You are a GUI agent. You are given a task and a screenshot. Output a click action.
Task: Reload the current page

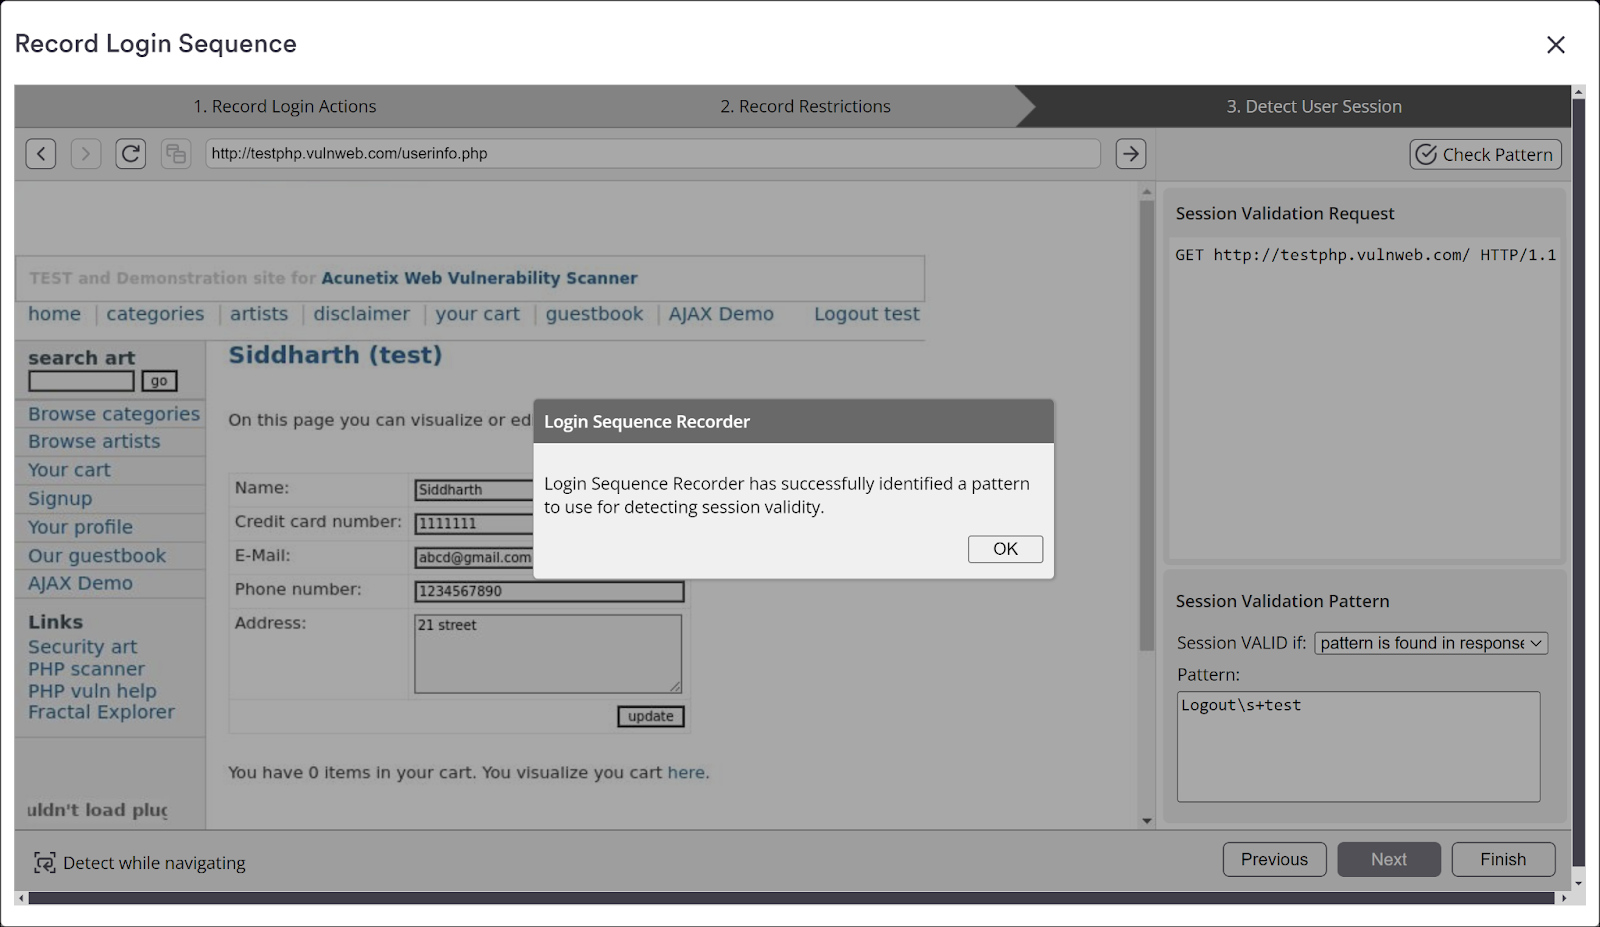point(130,153)
